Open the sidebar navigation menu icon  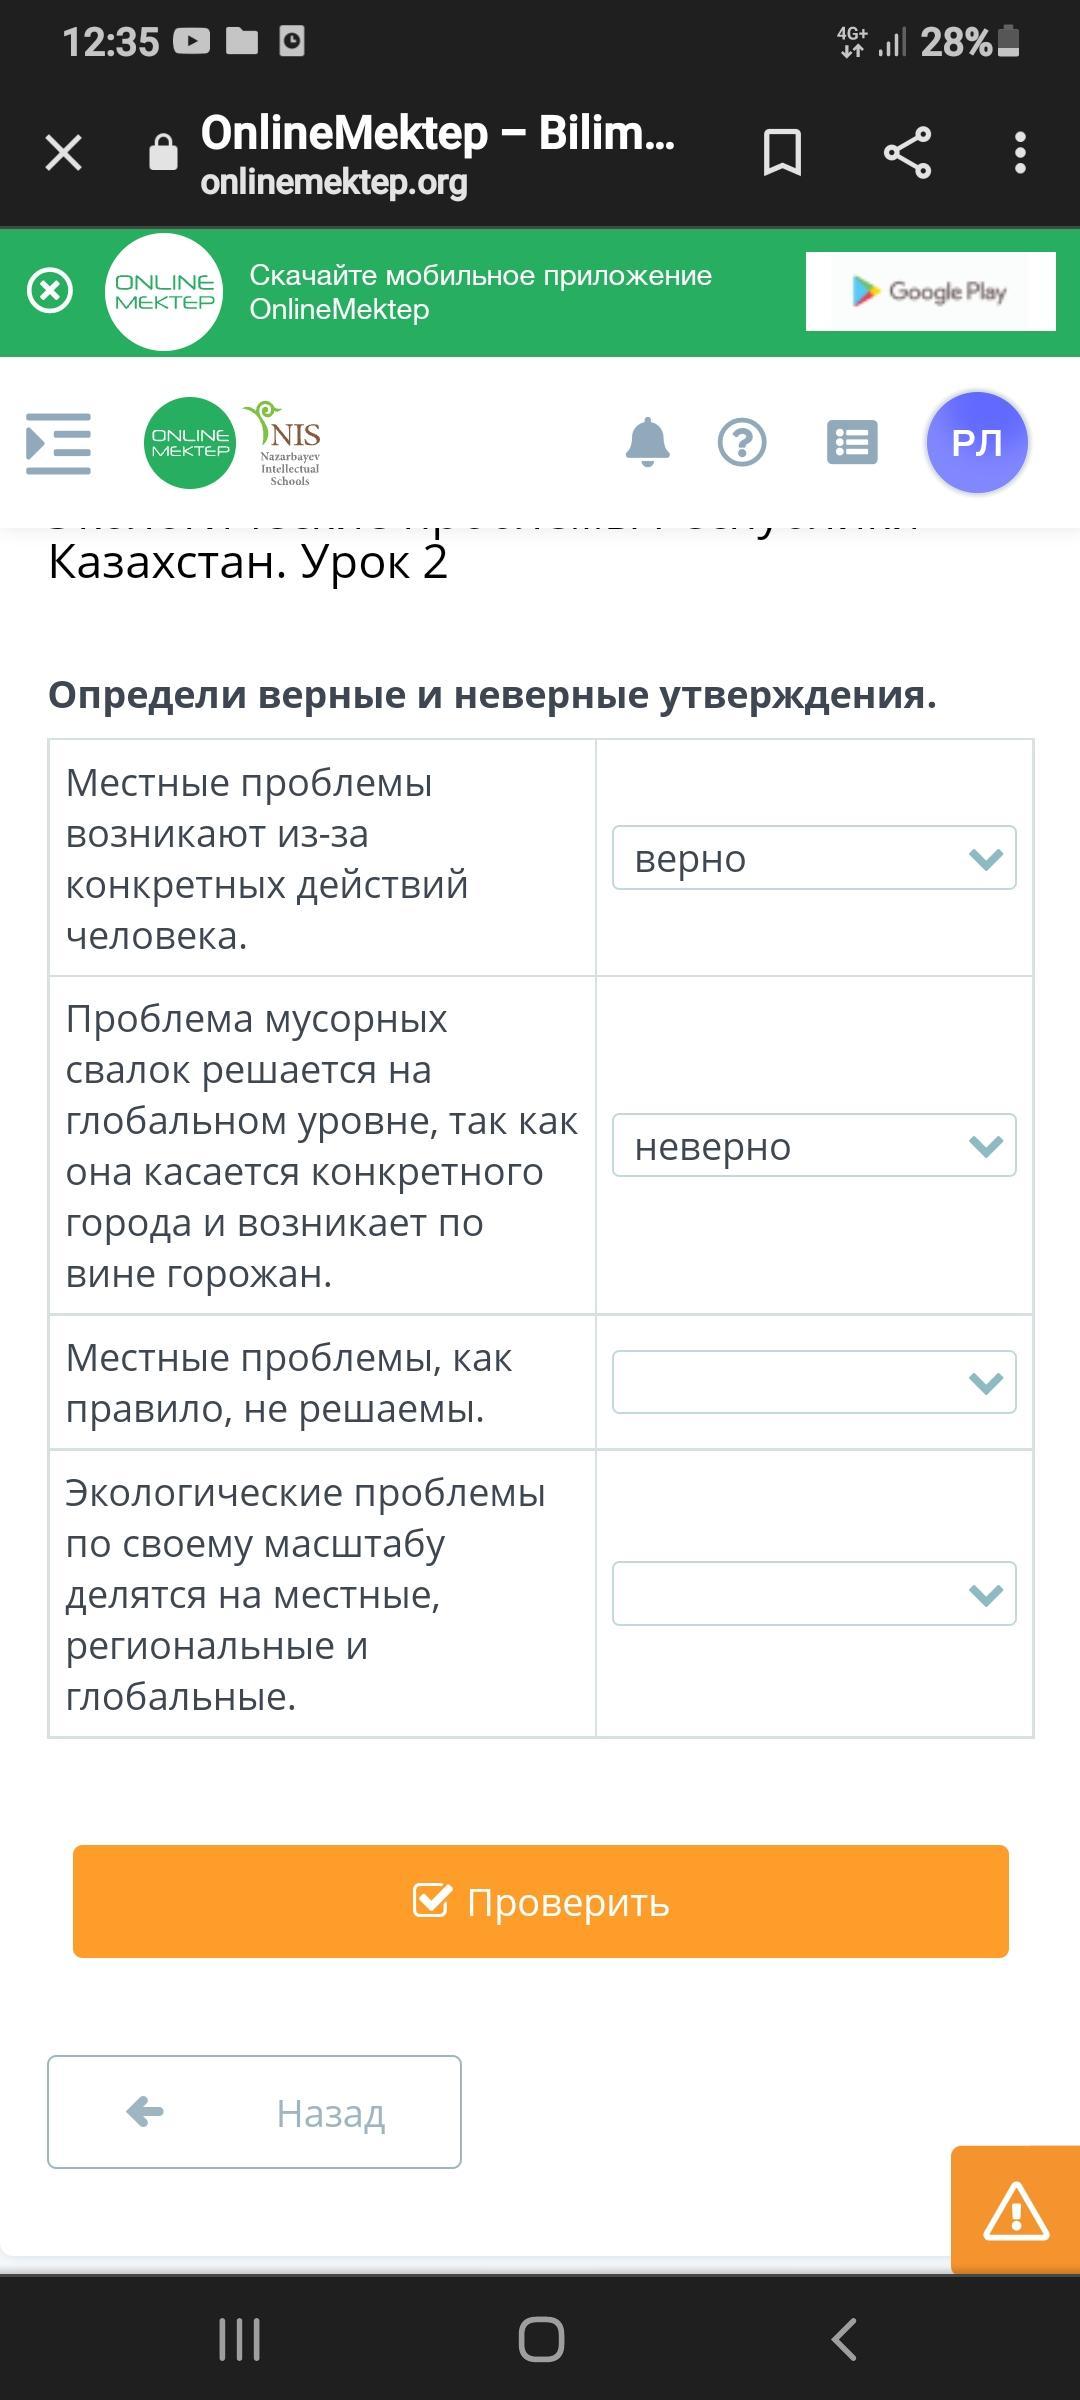click(x=58, y=443)
